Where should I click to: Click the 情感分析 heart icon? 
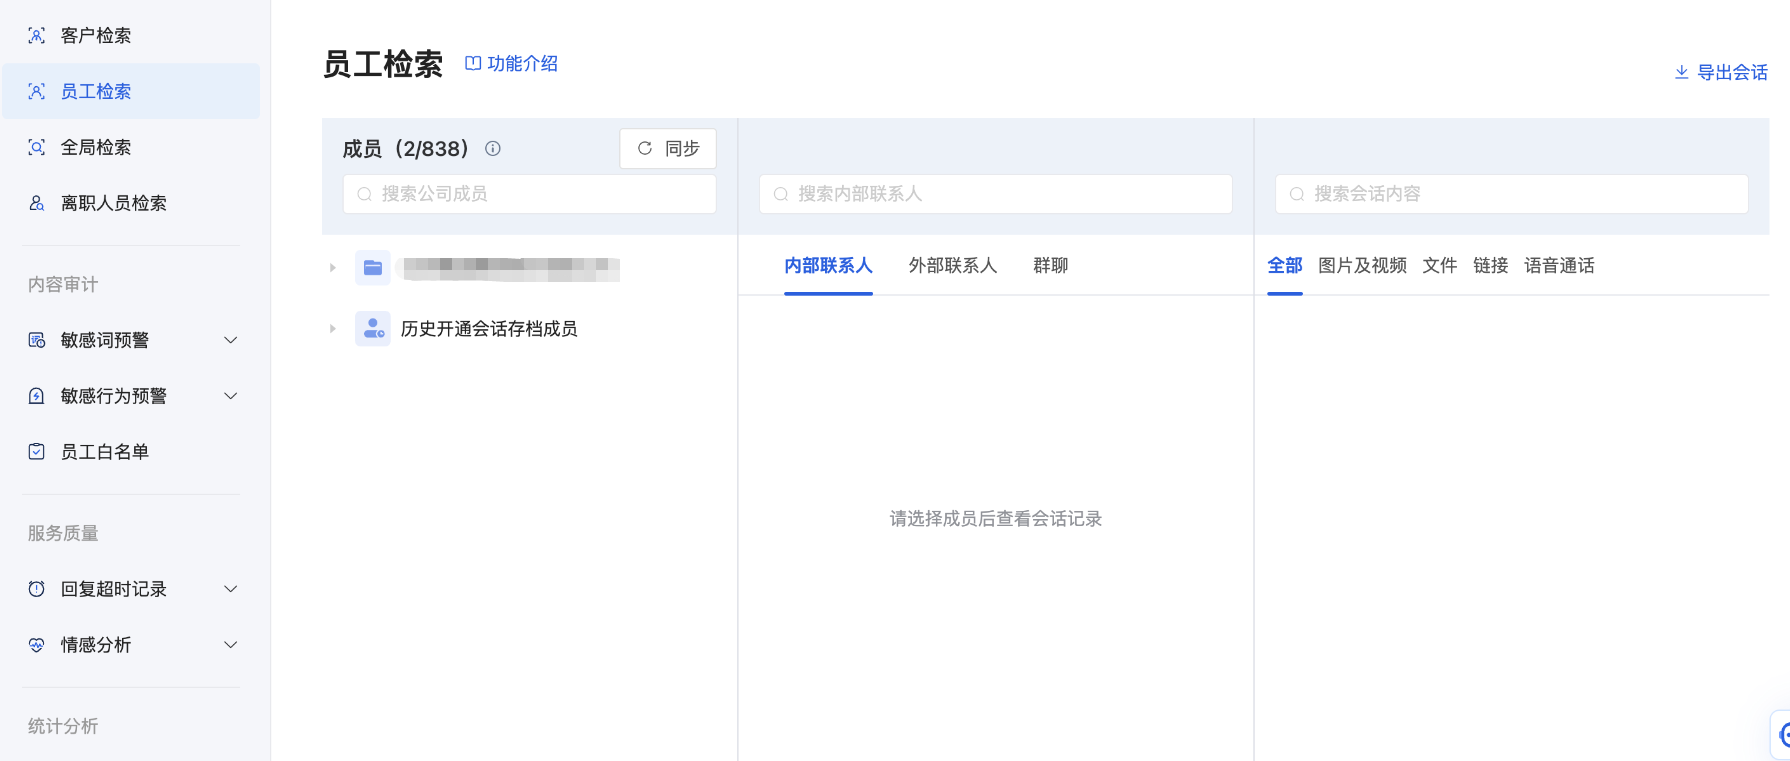(x=37, y=645)
